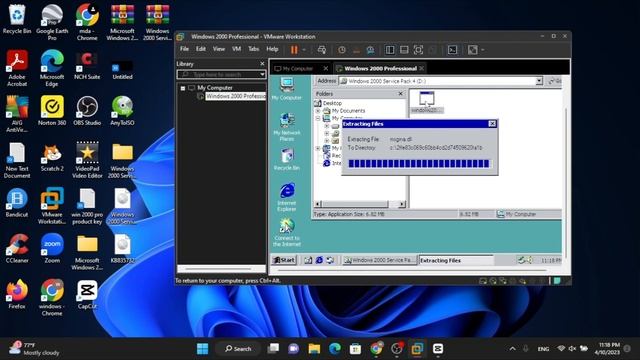Open the Windows 11 Start menu

coord(202,349)
